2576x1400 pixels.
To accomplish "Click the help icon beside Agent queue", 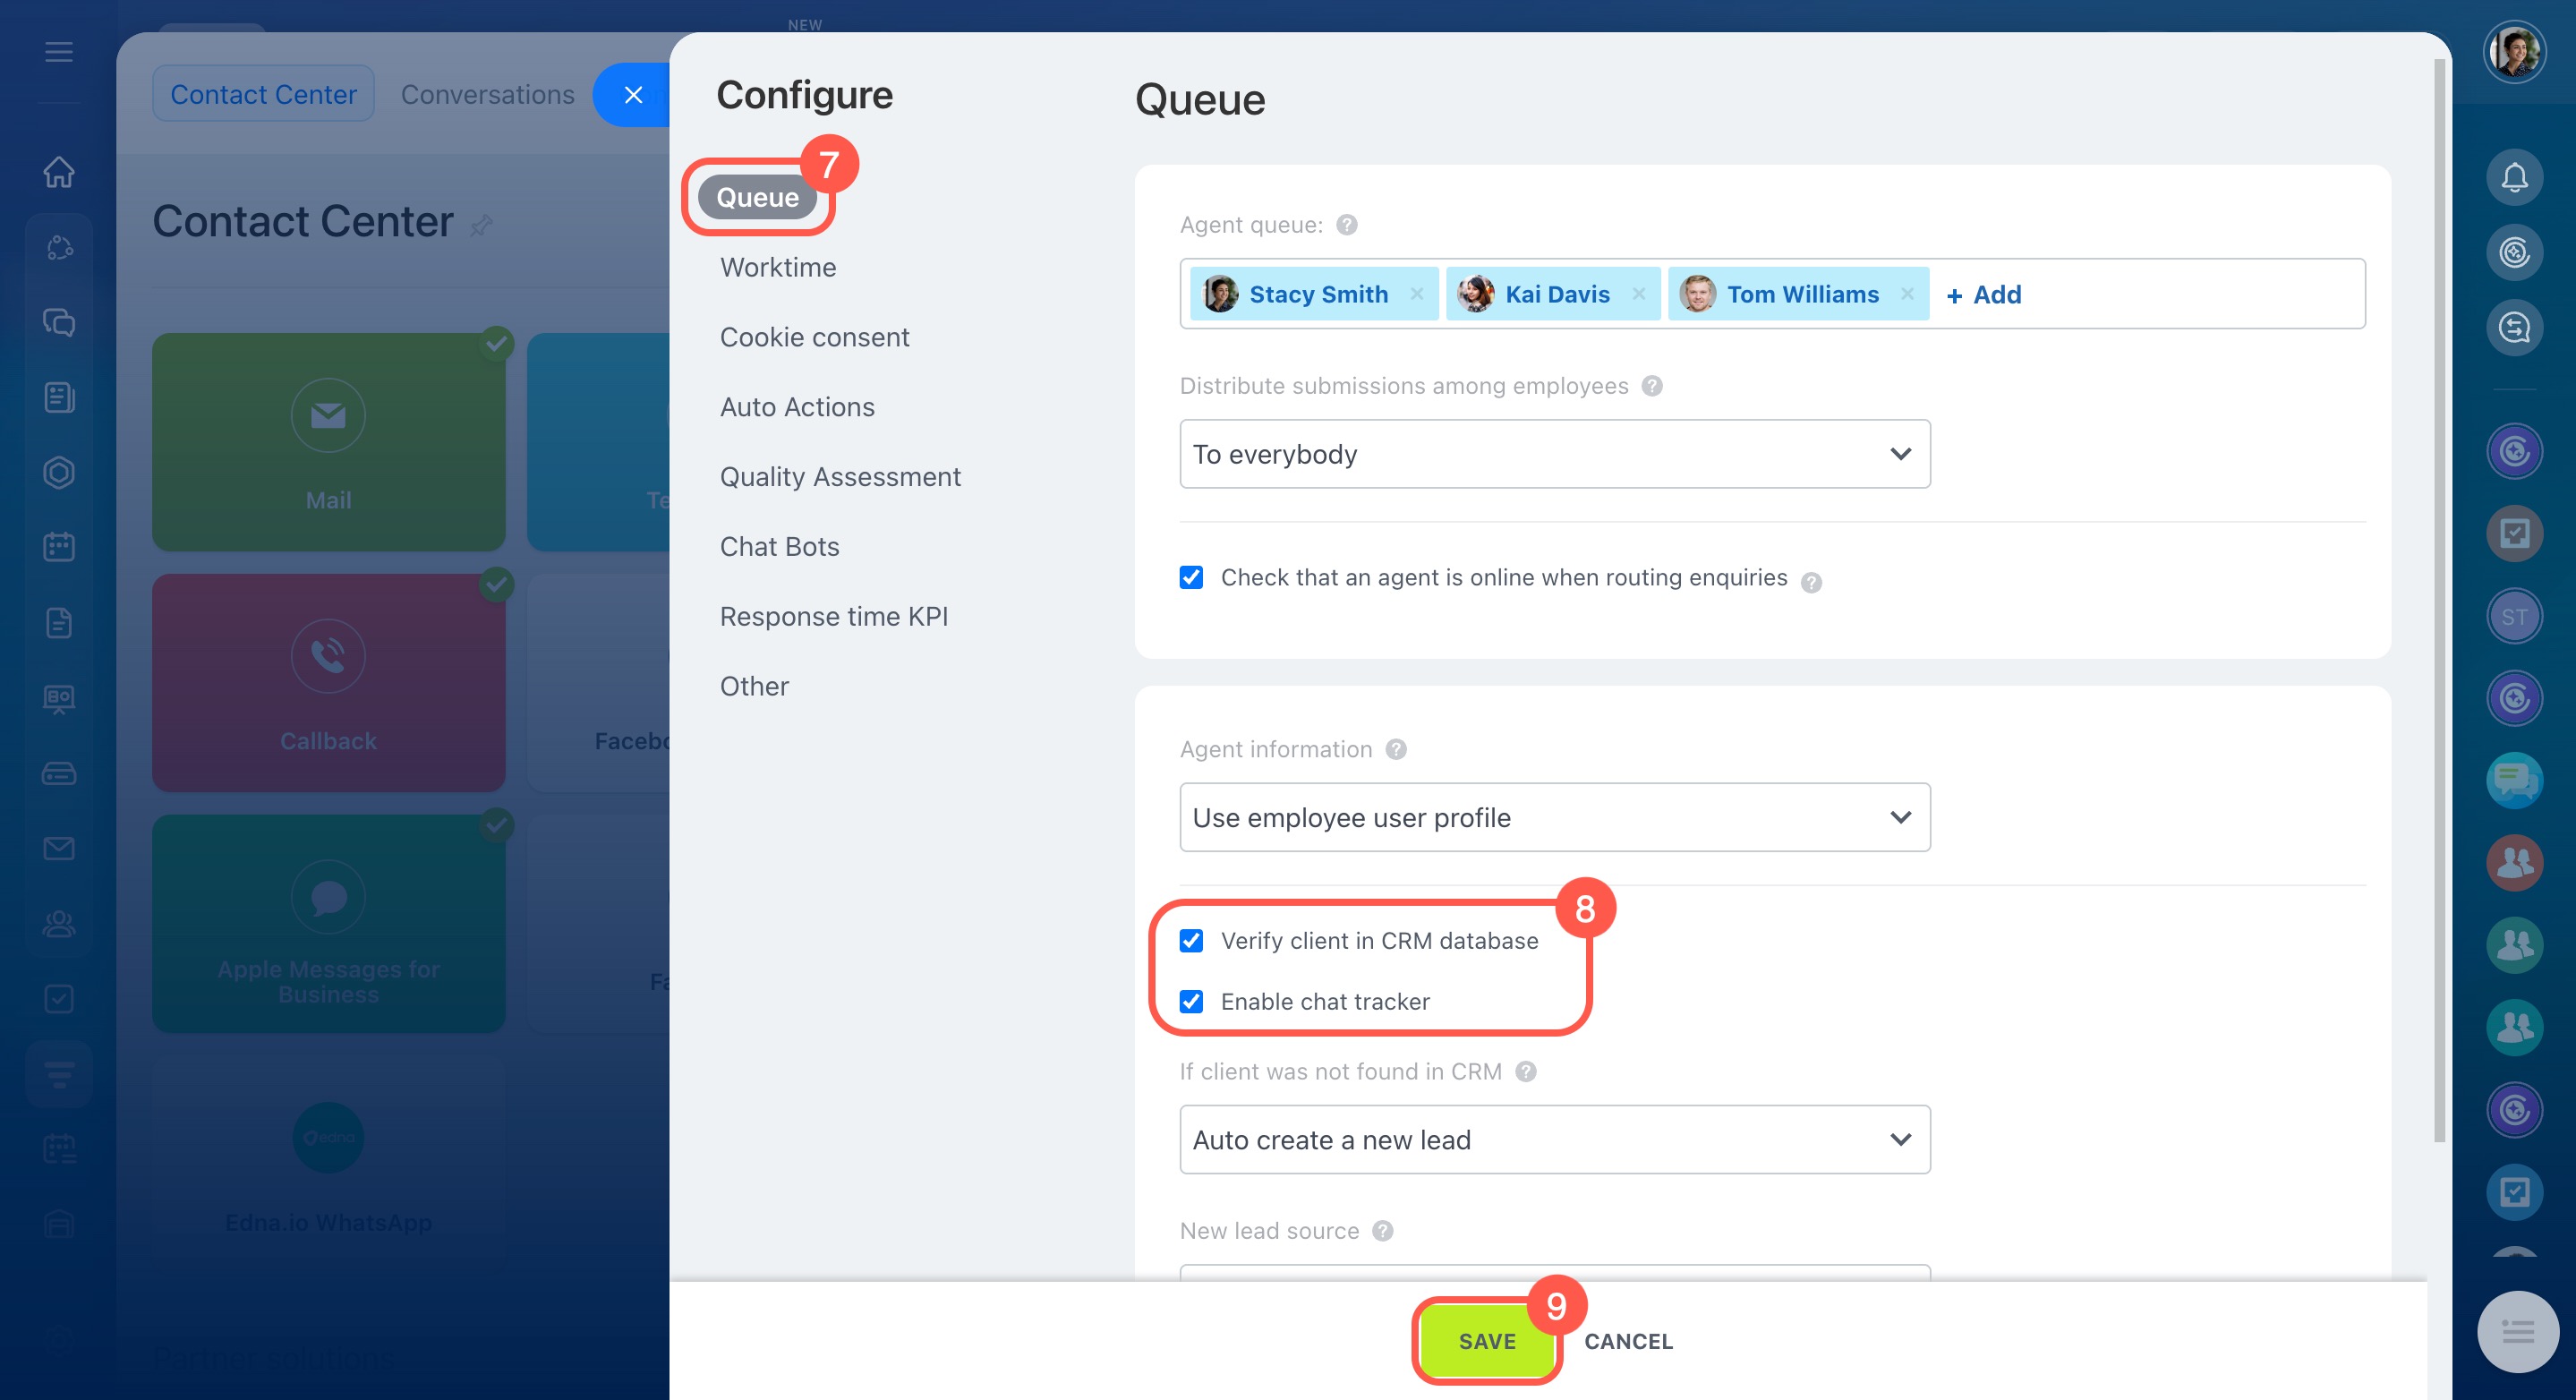I will click(x=1347, y=225).
